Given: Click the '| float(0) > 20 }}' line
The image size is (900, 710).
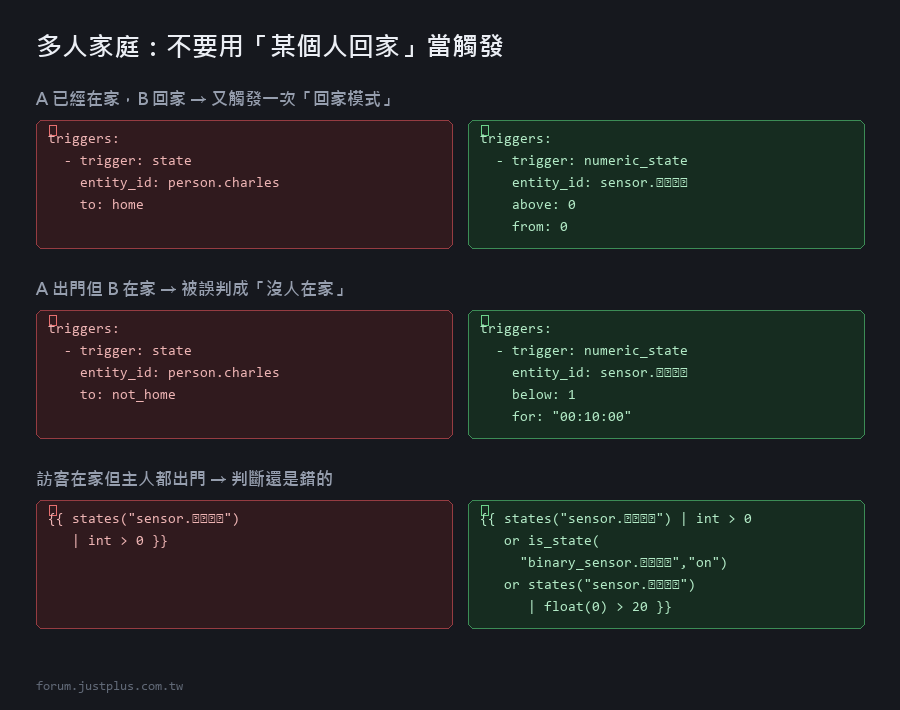Looking at the screenshot, I should 599,607.
